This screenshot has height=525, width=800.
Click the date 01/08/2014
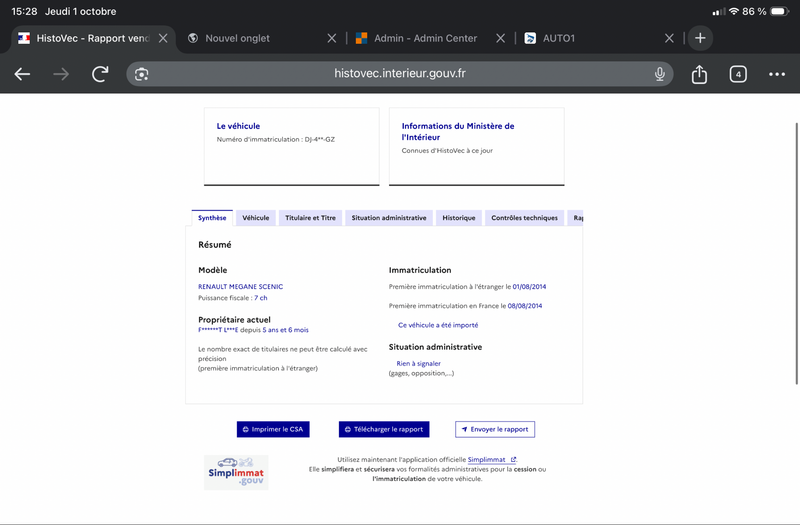tap(529, 287)
